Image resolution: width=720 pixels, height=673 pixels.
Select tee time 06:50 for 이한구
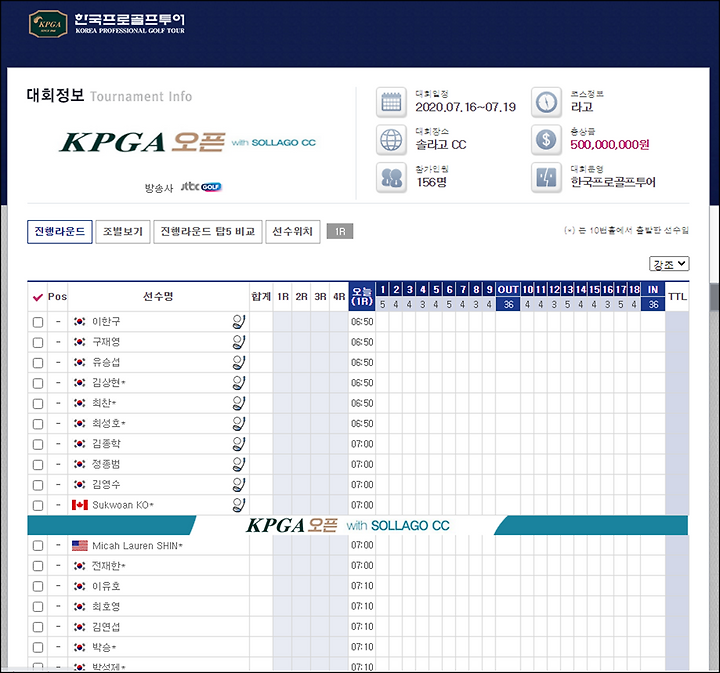click(x=362, y=322)
